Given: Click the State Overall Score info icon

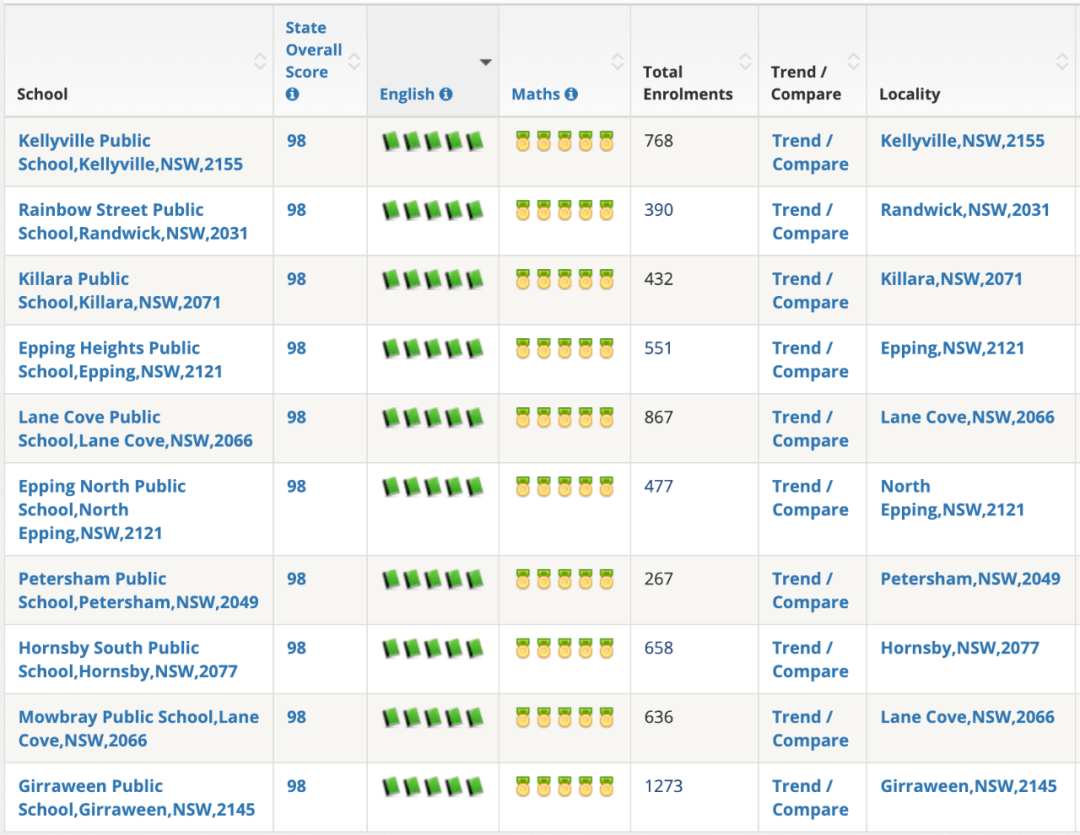Looking at the screenshot, I should coord(292,94).
